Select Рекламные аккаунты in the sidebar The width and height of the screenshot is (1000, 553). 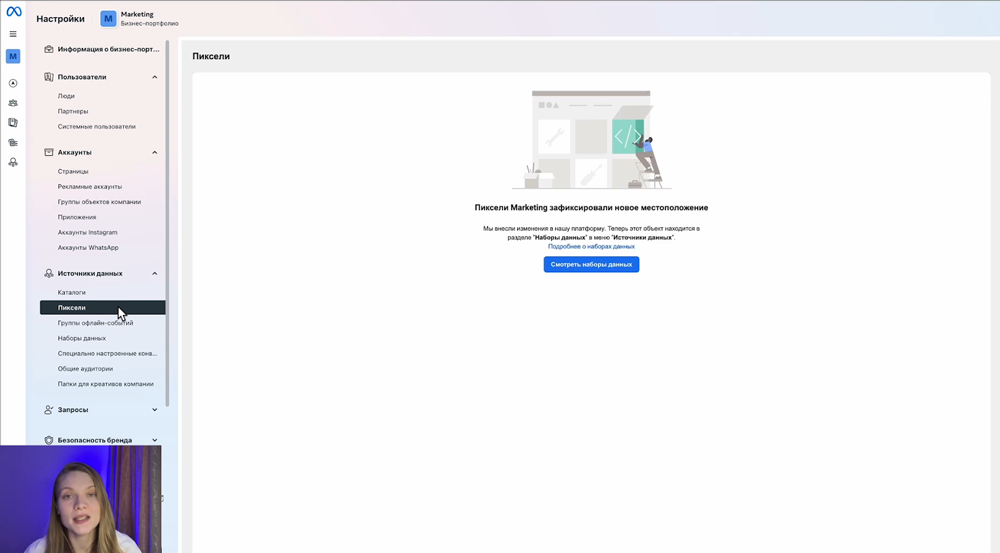90,187
